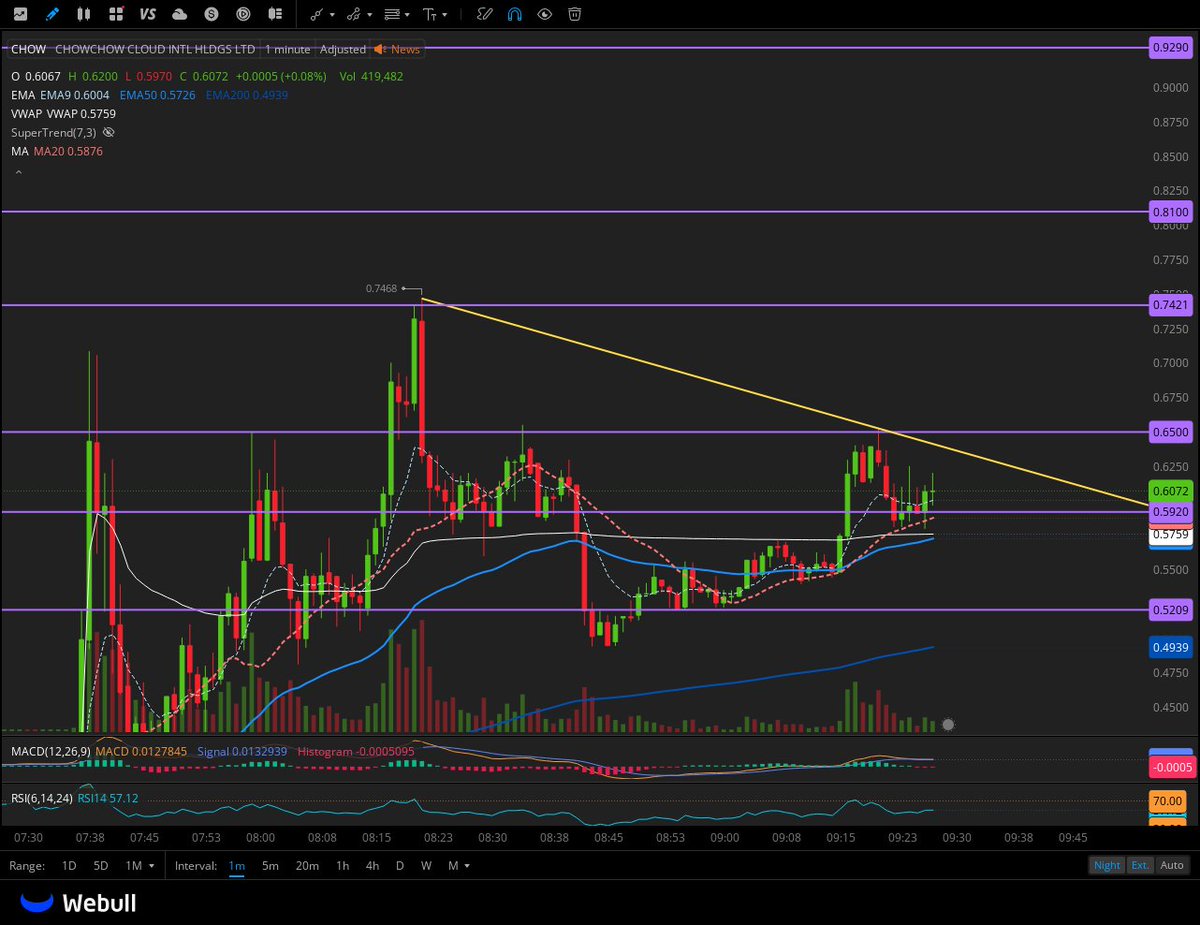Select the text annotation tool

coord(430,14)
